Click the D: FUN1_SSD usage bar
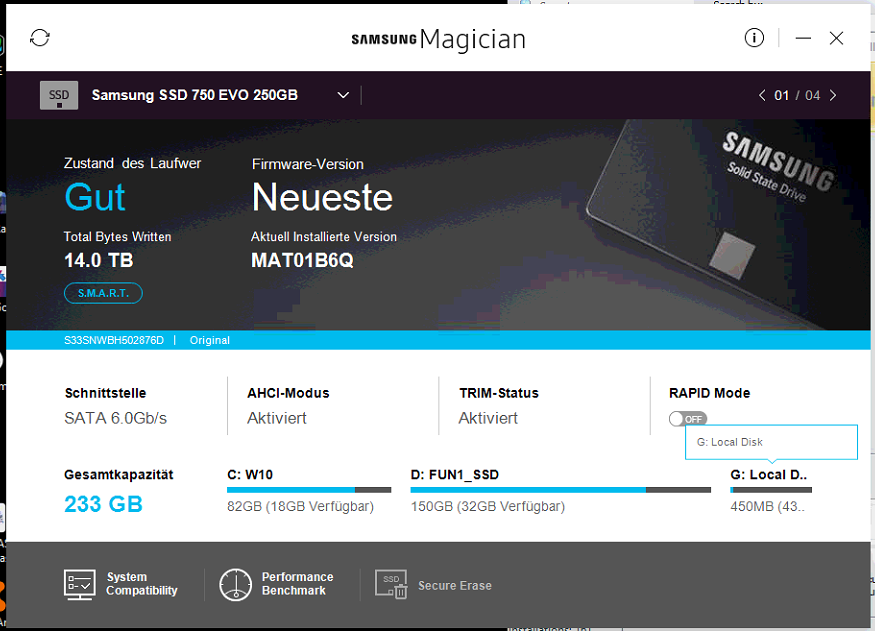Viewport: 875px width, 631px height. [561, 490]
